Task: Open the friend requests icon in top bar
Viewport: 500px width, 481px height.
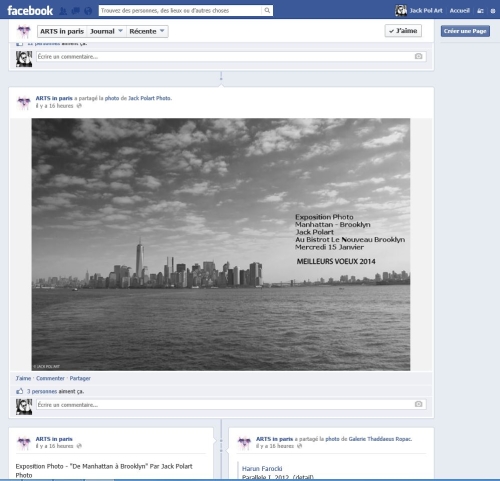Action: 63,11
